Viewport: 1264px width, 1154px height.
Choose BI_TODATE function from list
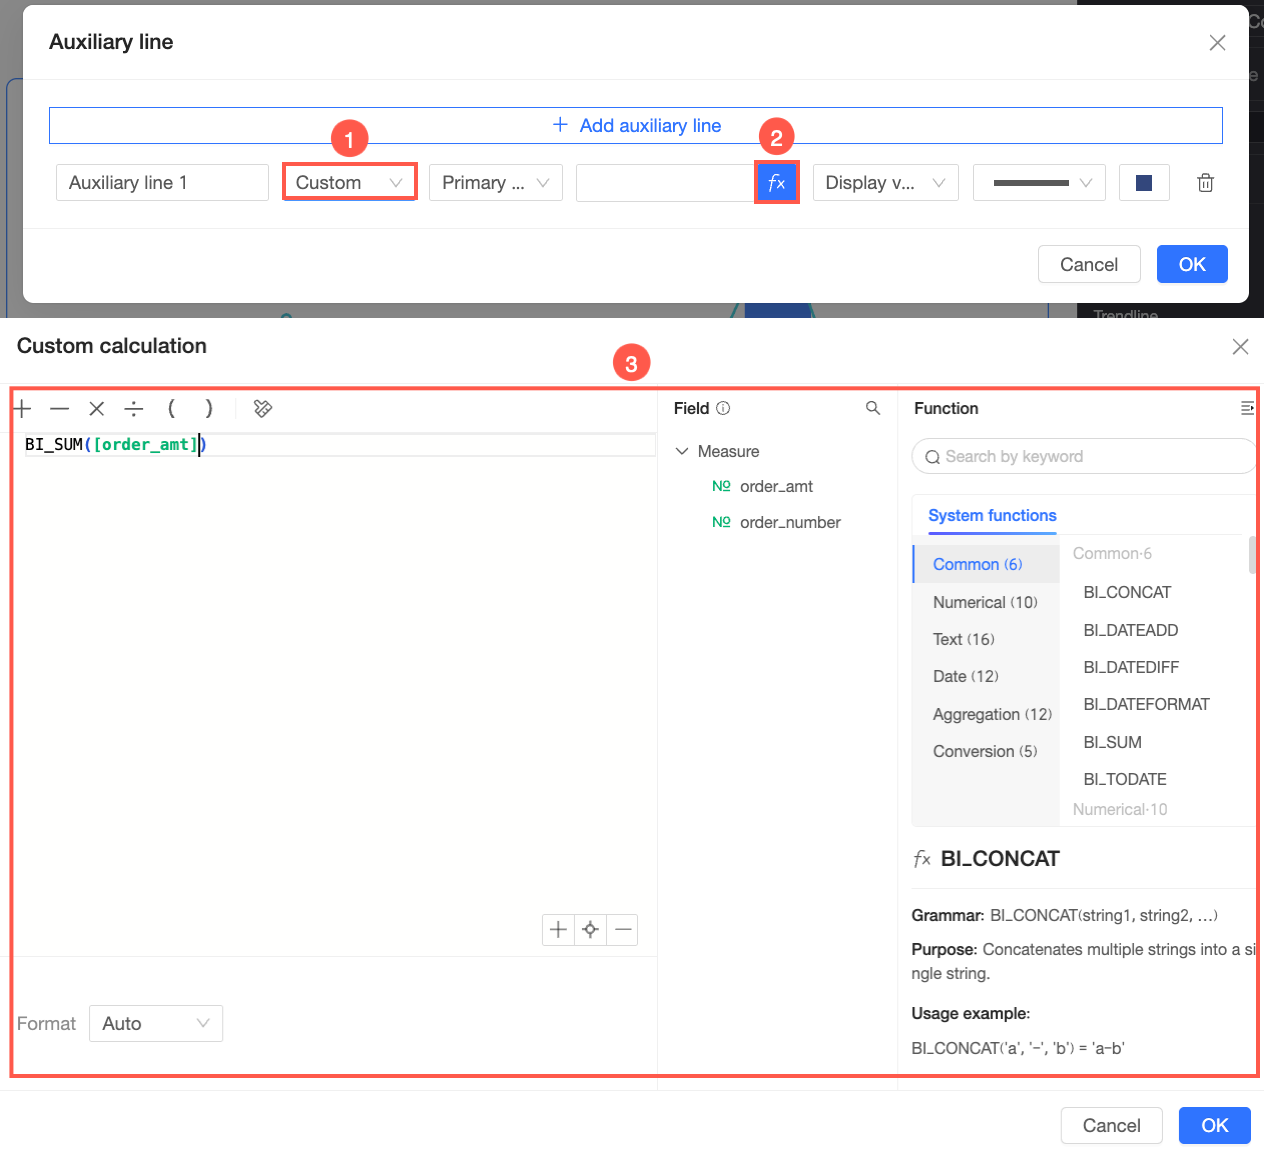point(1125,779)
